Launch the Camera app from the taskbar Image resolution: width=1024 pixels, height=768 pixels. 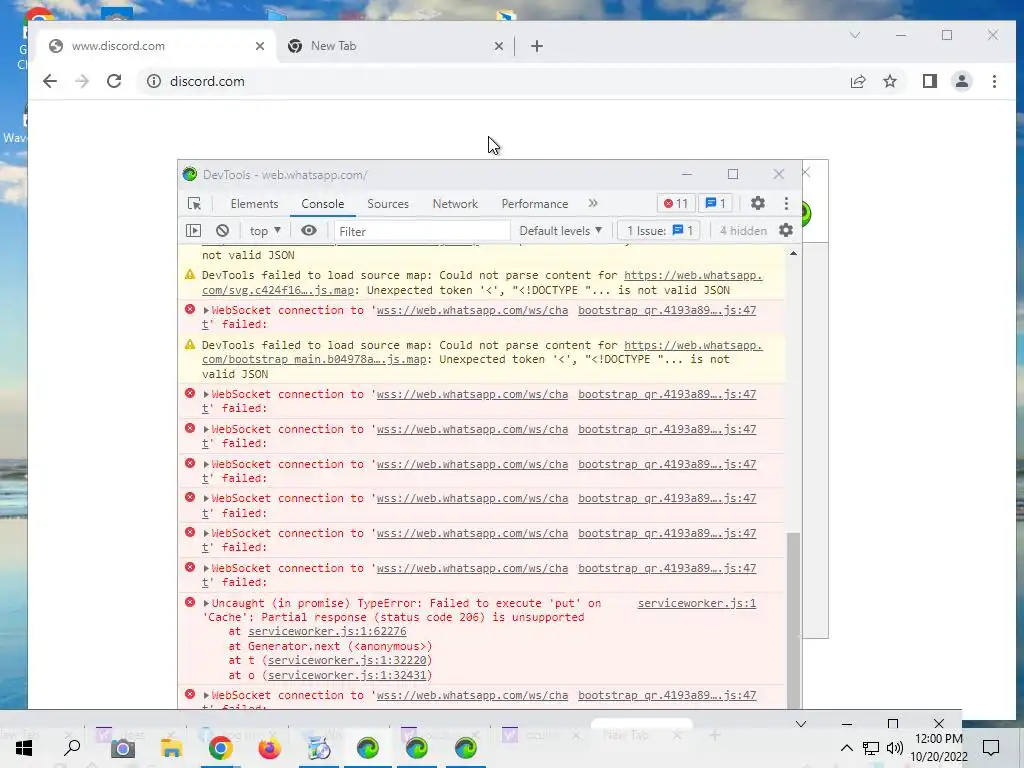pyautogui.click(x=122, y=748)
